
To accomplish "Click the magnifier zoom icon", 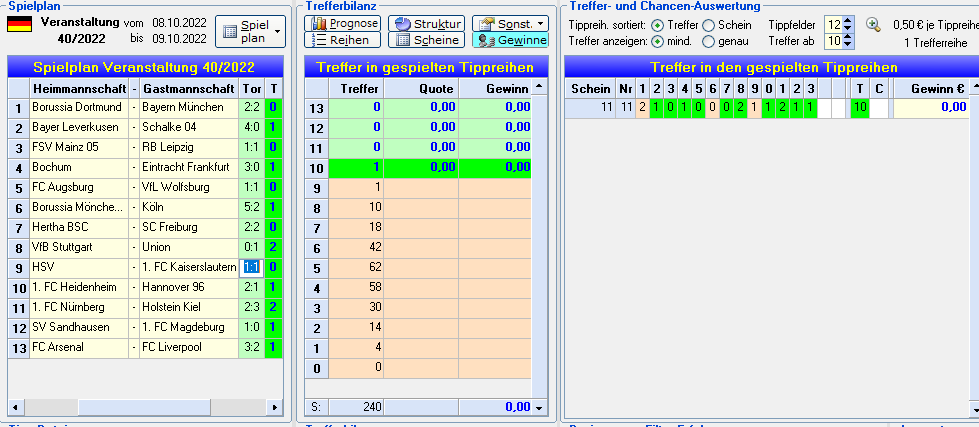I will (x=873, y=25).
